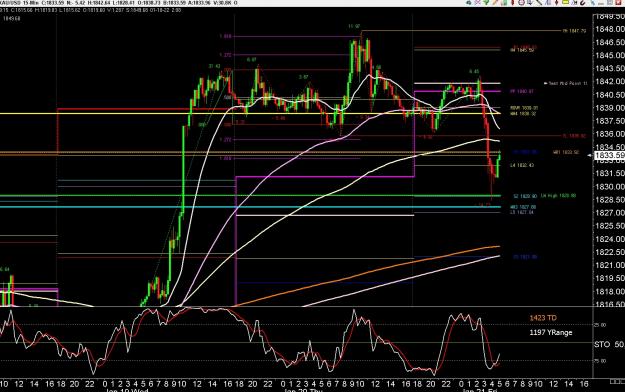The width and height of the screenshot is (625, 392).
Task: Click the C:1833.59 close value in header
Action: tap(53, 3)
